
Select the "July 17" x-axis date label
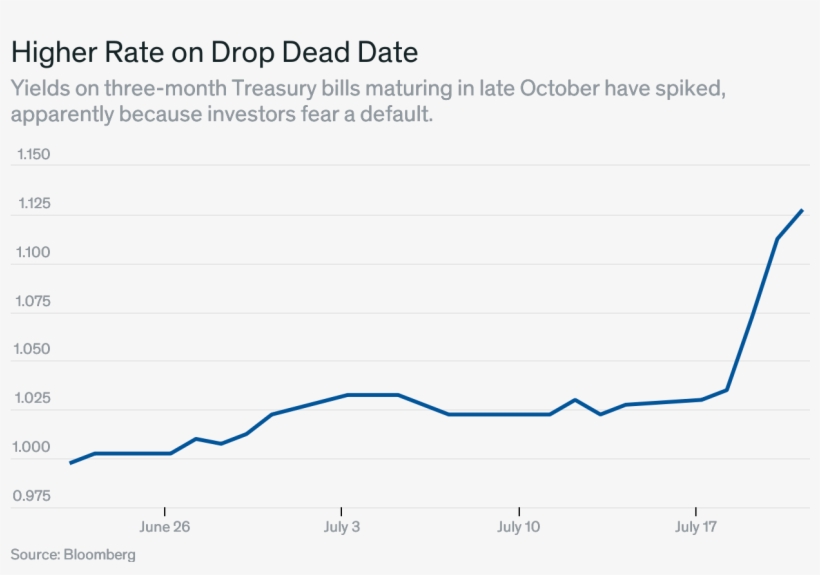coord(696,527)
